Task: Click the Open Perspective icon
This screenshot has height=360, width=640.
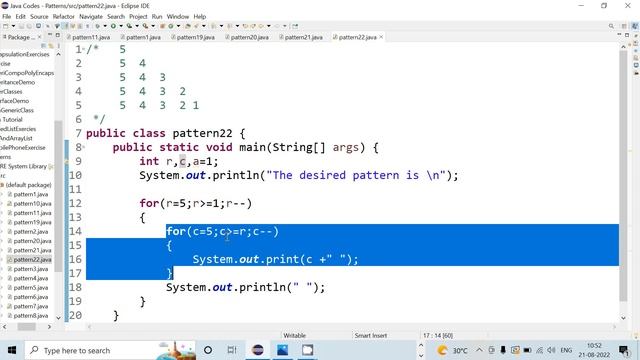Action: click(624, 26)
